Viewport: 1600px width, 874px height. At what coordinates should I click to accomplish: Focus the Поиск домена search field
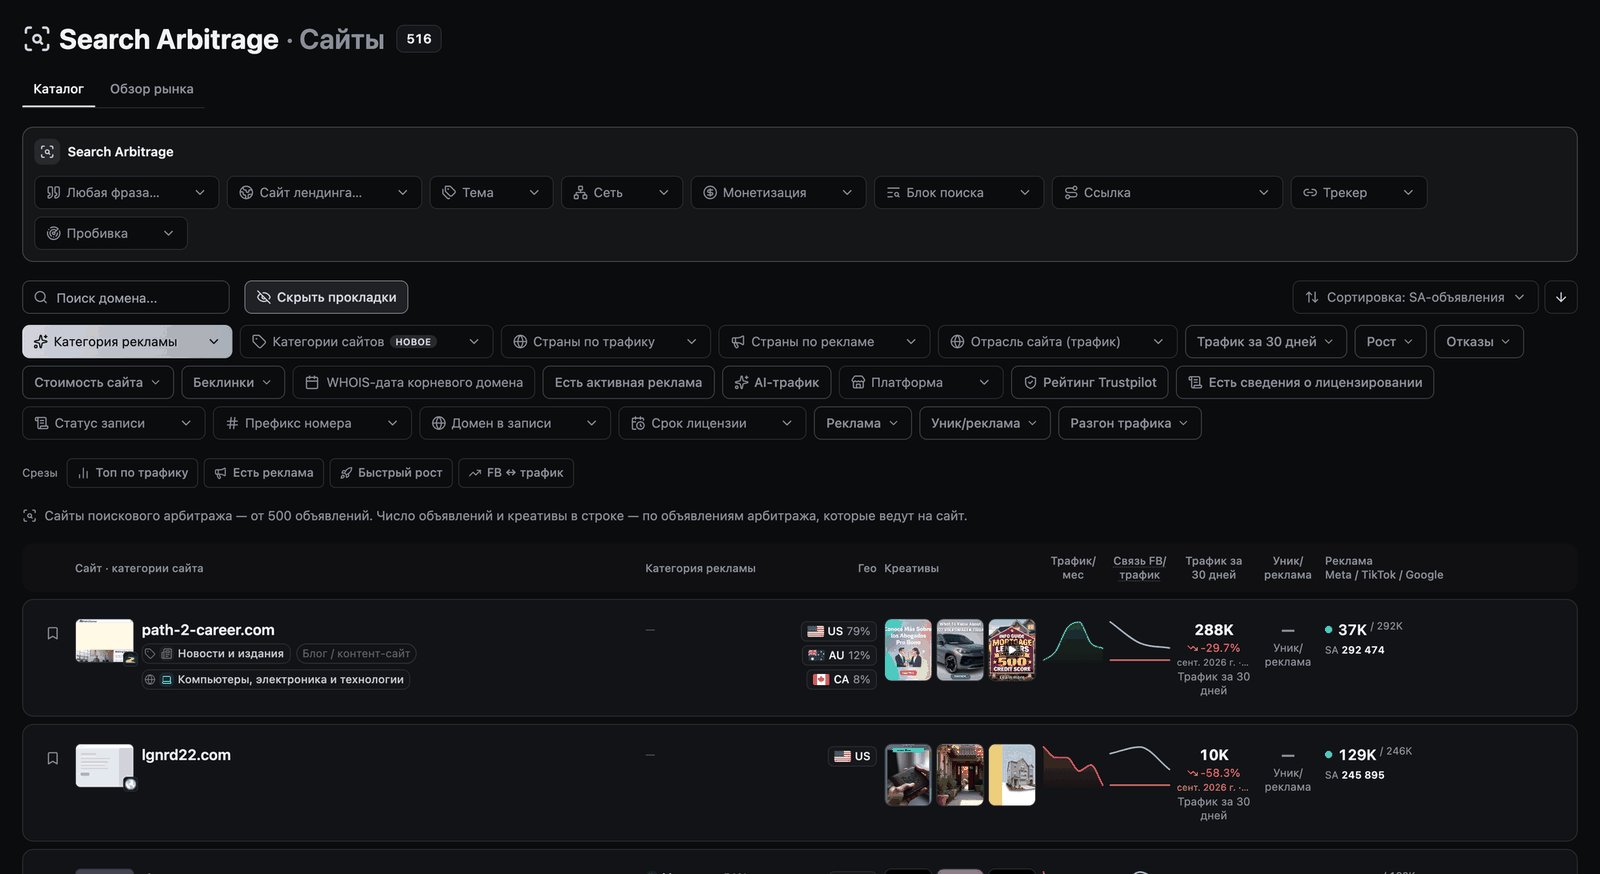pos(126,297)
